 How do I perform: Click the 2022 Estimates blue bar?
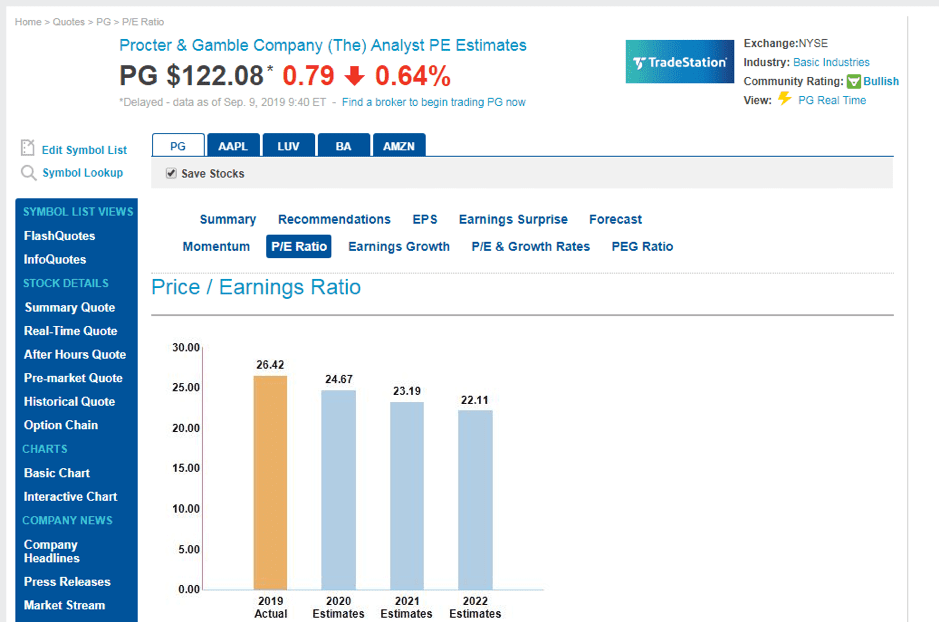point(475,500)
